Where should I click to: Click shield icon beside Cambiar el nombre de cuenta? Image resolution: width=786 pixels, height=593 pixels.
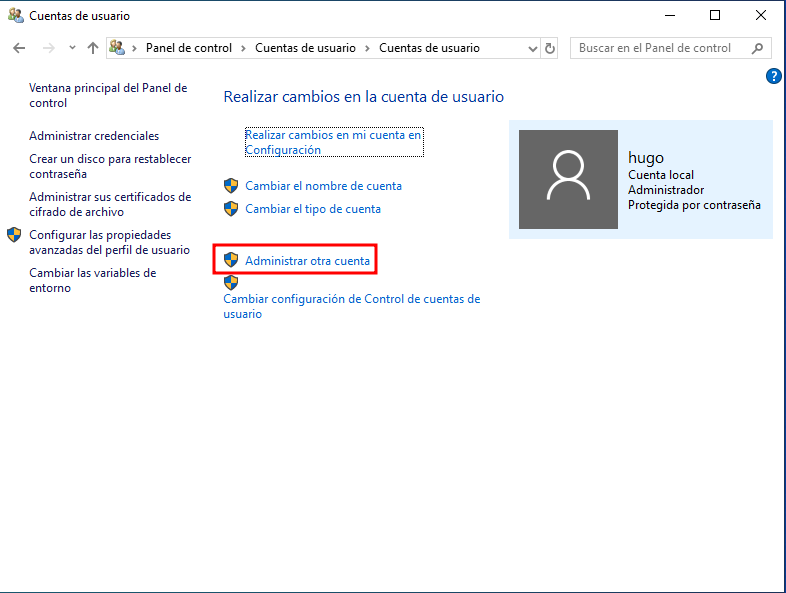[x=231, y=186]
